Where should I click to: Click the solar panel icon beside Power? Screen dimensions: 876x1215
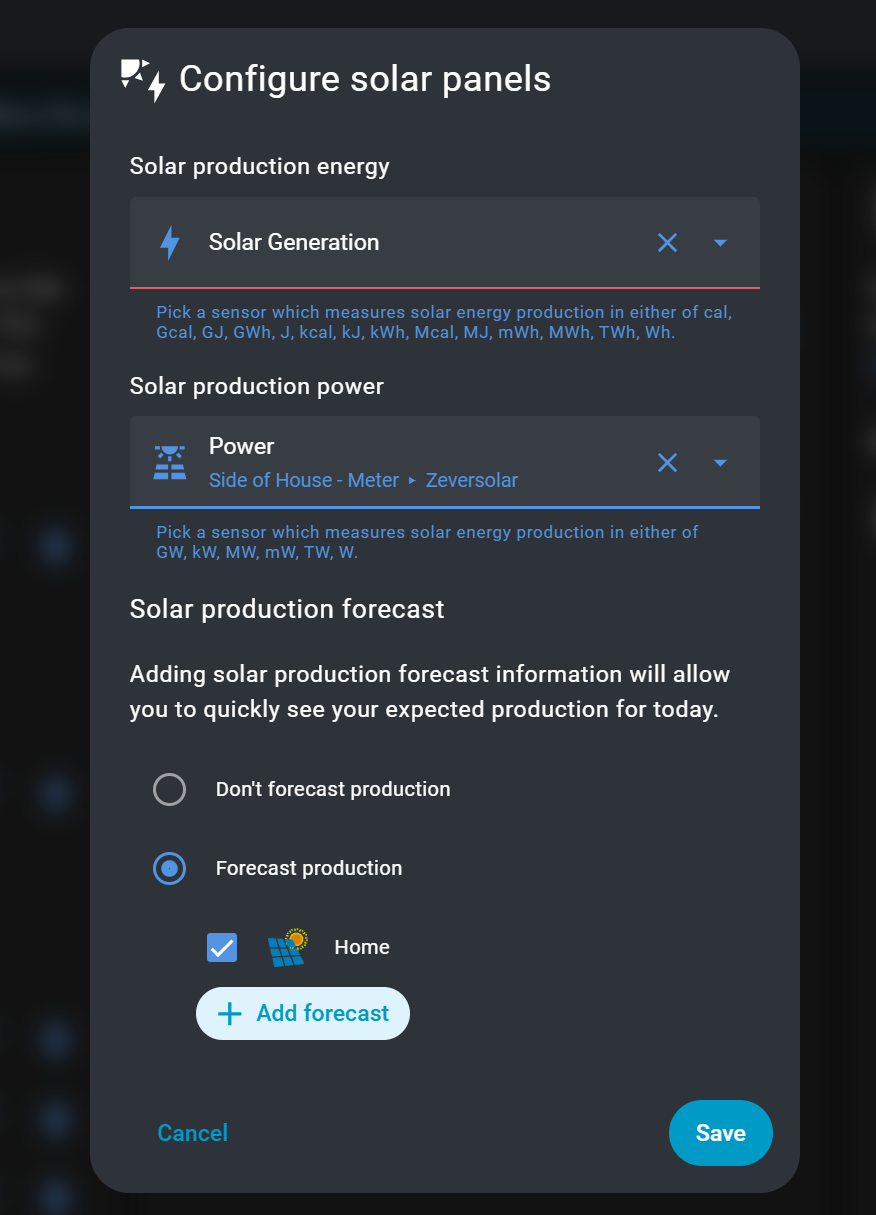[x=170, y=462]
